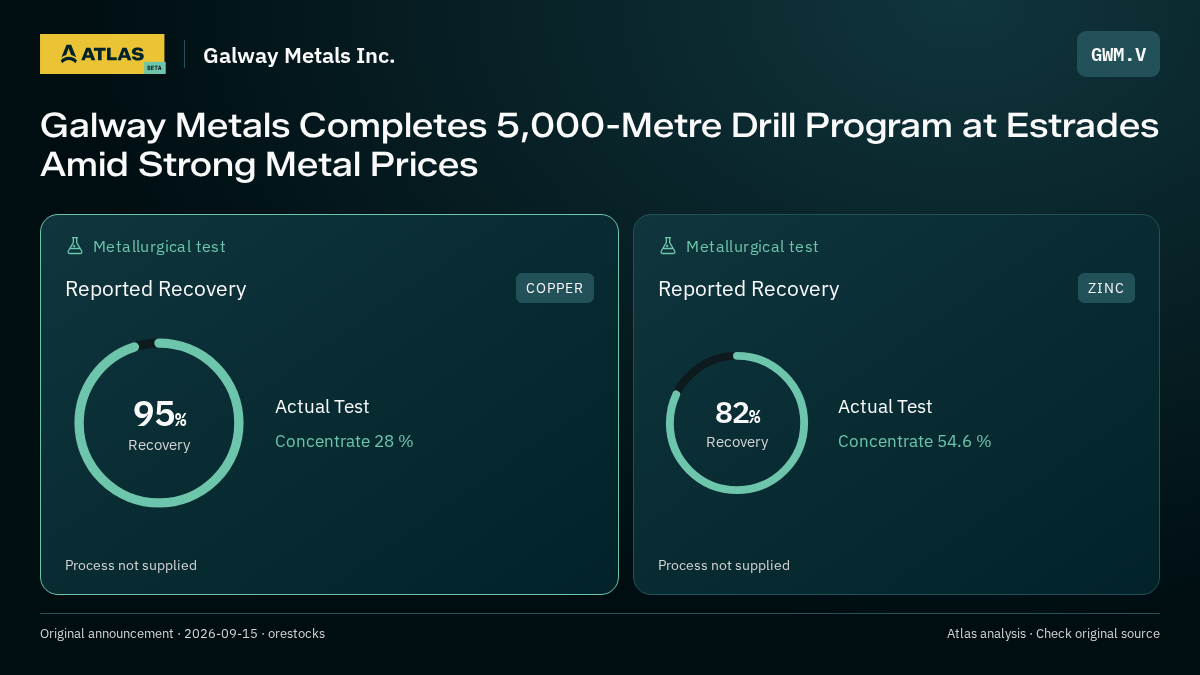Click 'Actual Test' text beside the 95% ring
Screen dimensions: 1200x675
[322, 407]
